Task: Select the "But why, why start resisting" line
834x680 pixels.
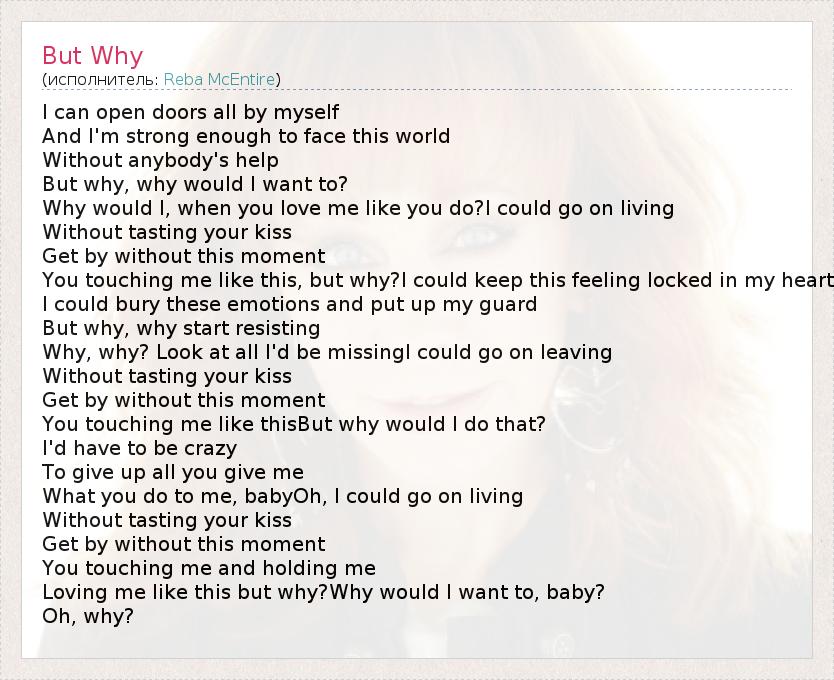Action: pos(181,328)
